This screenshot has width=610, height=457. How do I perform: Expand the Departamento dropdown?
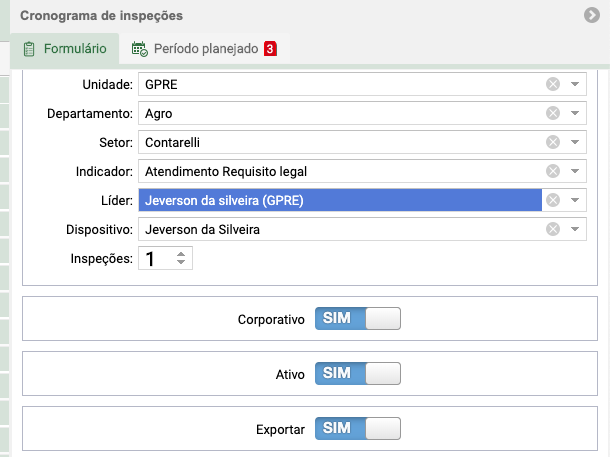pos(575,113)
